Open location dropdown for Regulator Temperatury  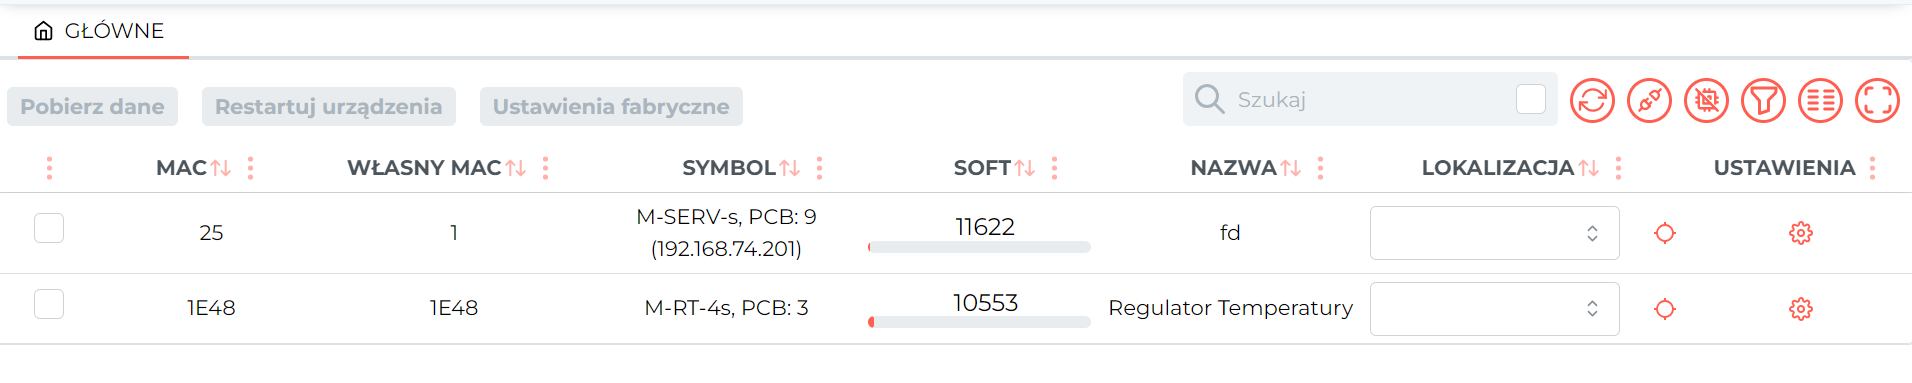coord(1494,309)
